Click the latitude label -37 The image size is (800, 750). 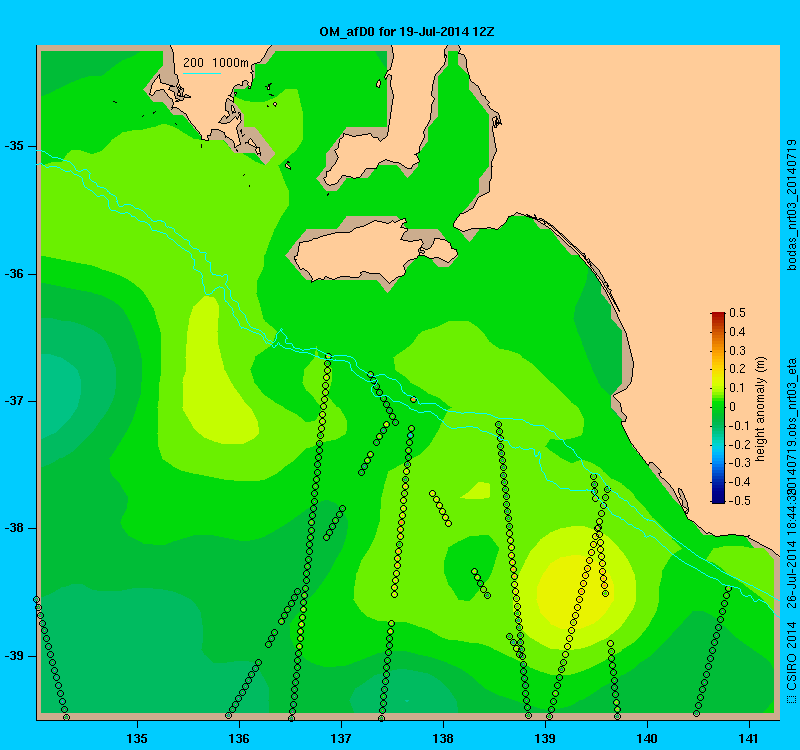coord(14,401)
